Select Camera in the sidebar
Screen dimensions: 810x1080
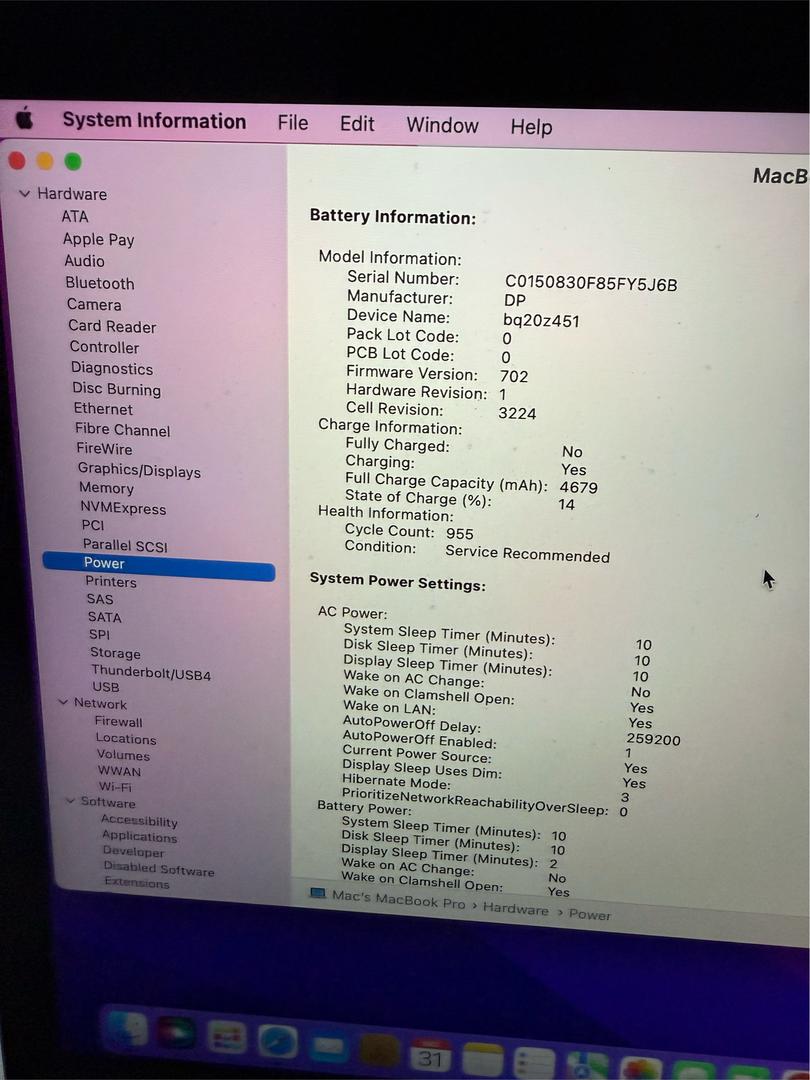pos(94,304)
